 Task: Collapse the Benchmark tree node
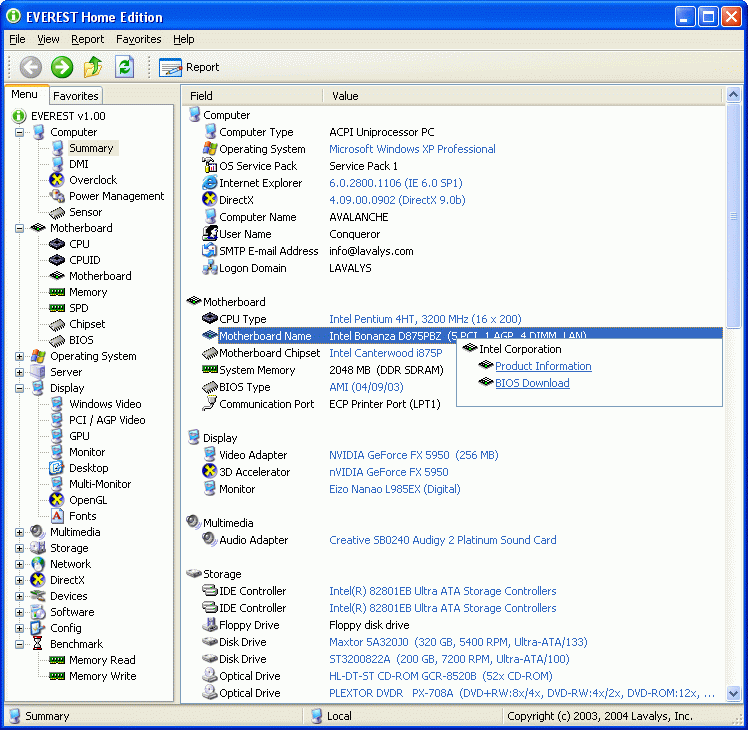(20, 644)
